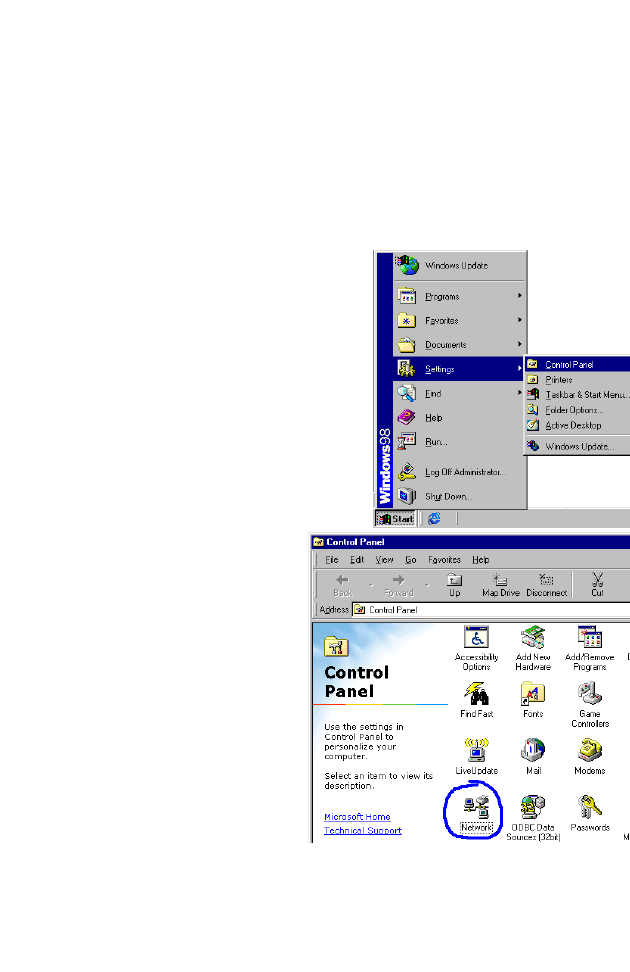The height and width of the screenshot is (972, 630).
Task: Launch Internet Explorer from quick launch
Action: (x=434, y=518)
